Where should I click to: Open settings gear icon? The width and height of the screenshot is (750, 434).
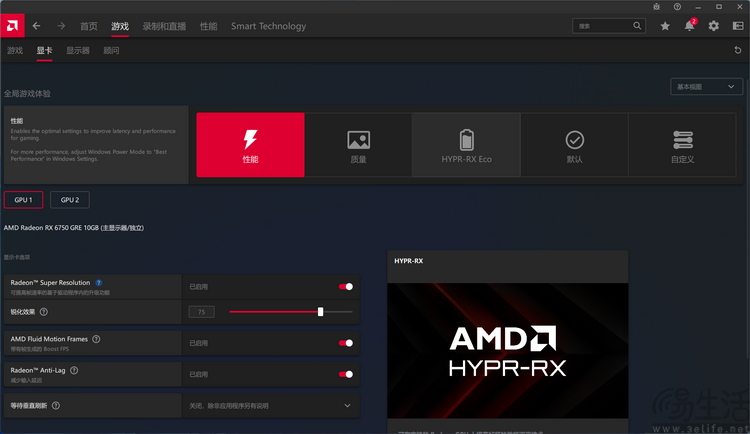[714, 26]
